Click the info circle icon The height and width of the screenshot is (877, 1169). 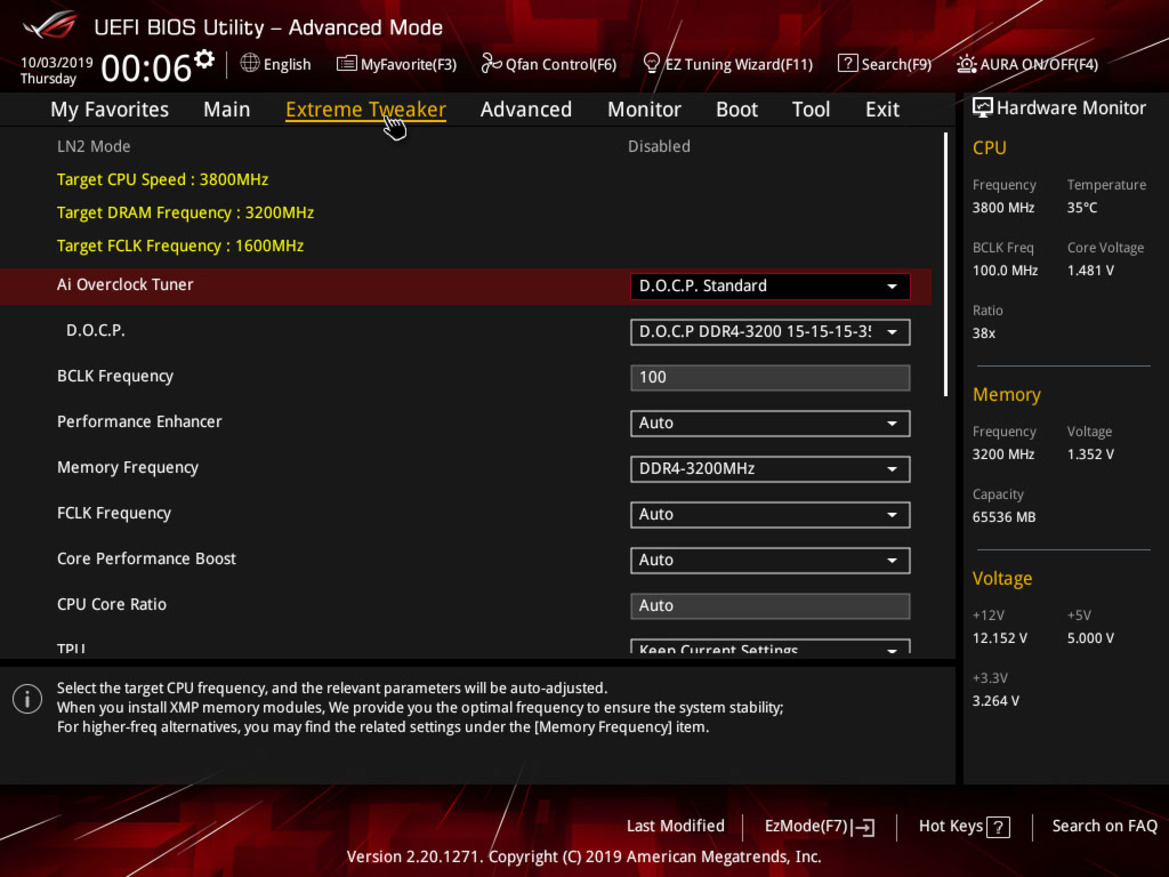28,699
